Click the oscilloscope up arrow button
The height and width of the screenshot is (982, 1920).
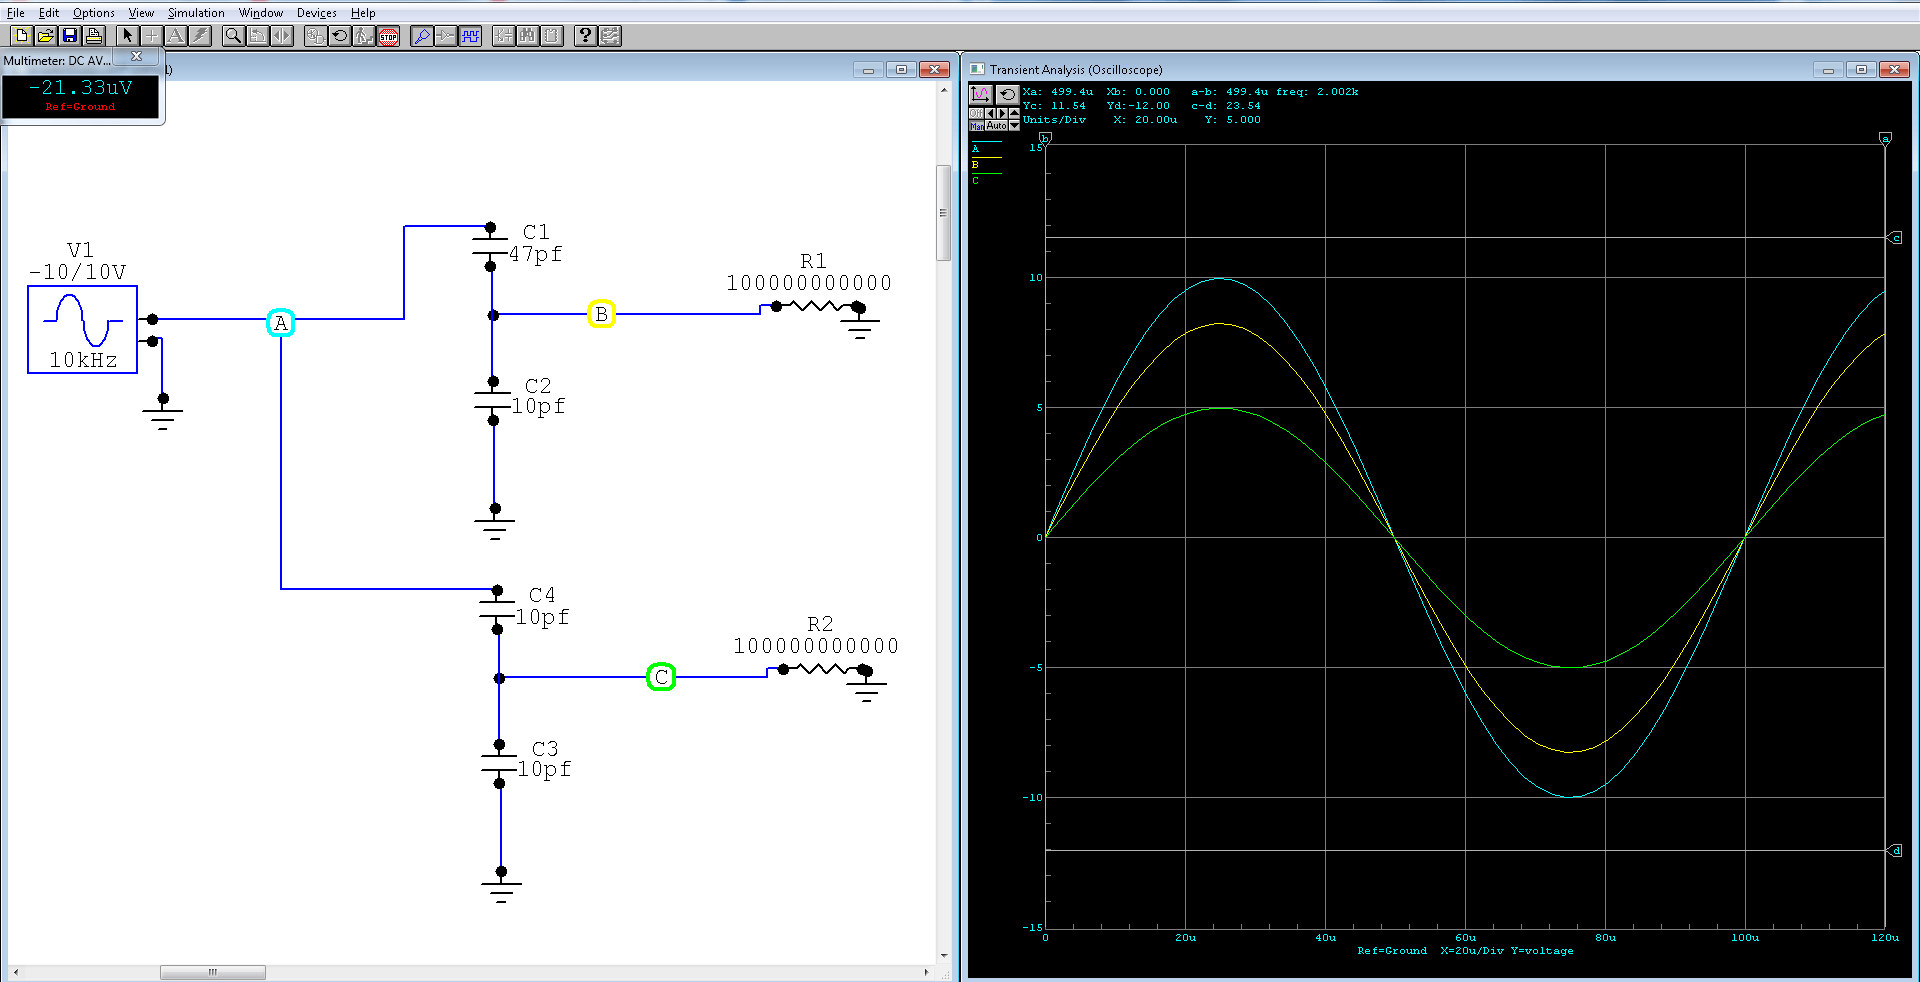pyautogui.click(x=1014, y=113)
